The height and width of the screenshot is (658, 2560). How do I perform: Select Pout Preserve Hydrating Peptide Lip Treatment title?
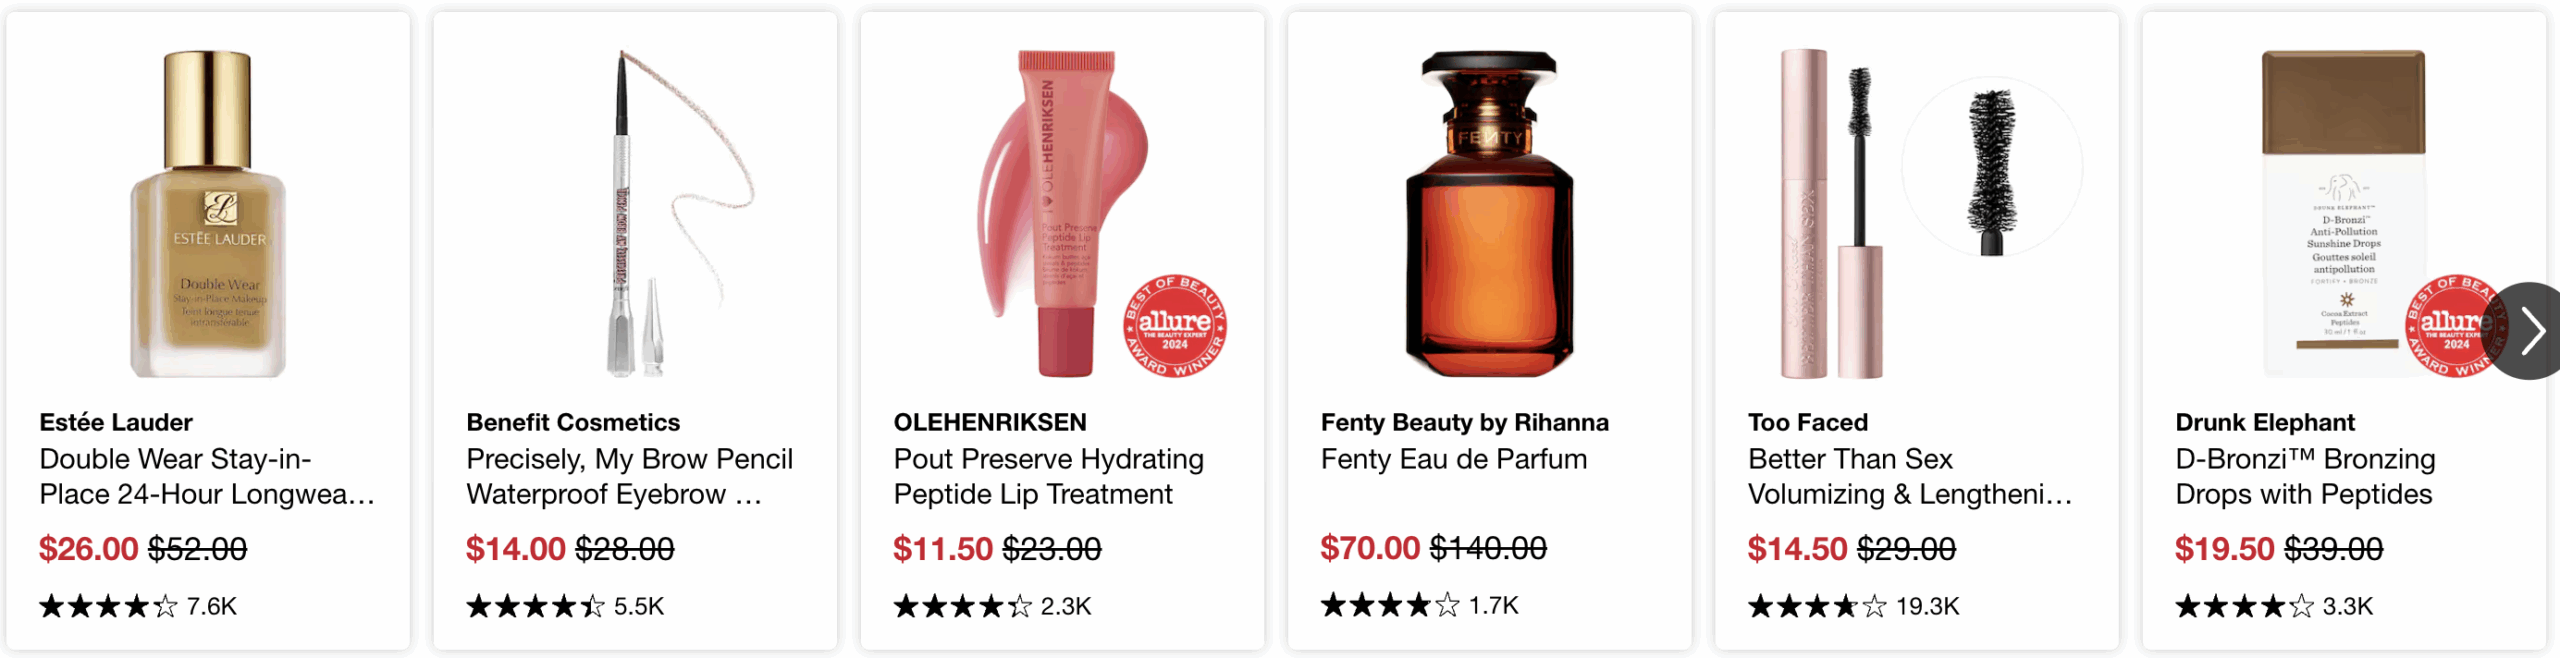point(1048,476)
